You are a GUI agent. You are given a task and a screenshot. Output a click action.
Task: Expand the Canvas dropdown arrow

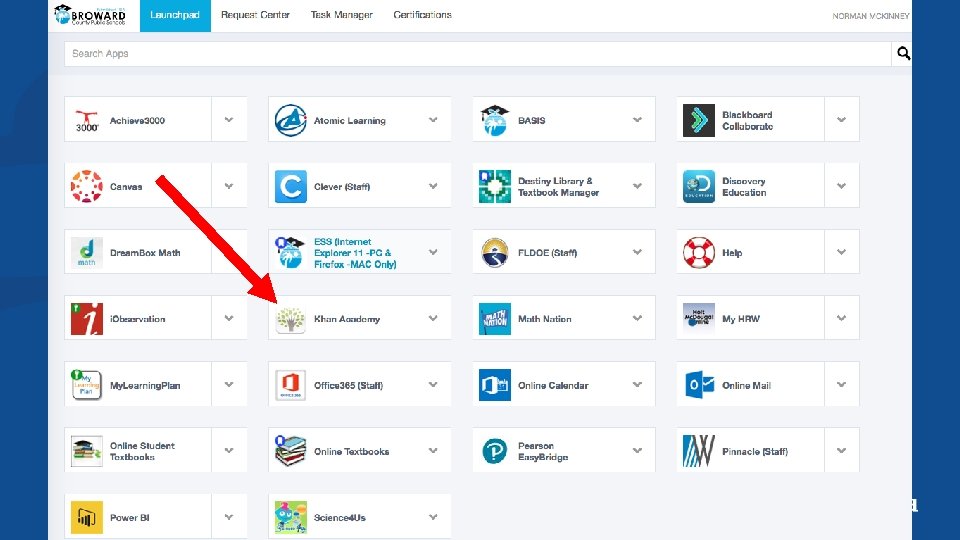229,186
